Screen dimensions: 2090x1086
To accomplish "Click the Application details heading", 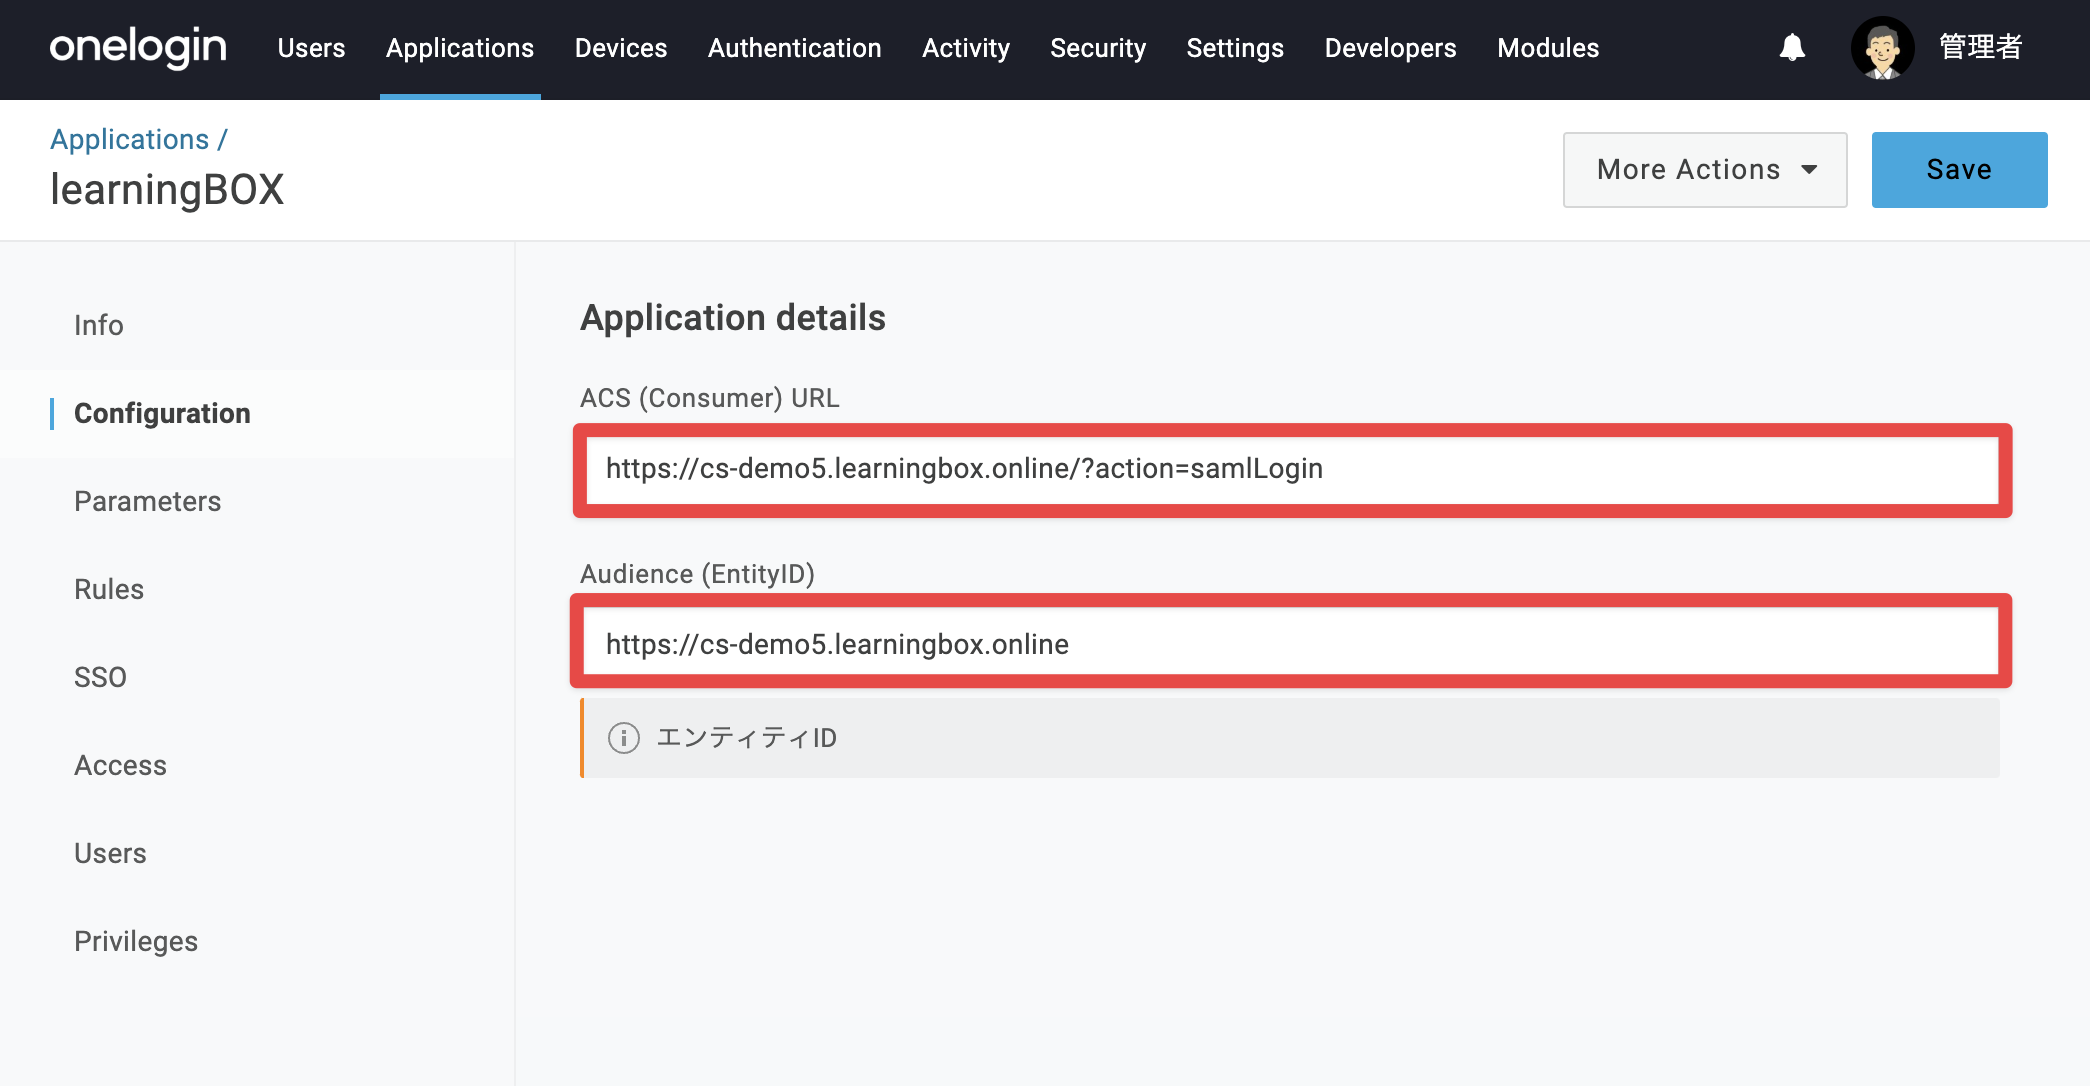I will [733, 318].
